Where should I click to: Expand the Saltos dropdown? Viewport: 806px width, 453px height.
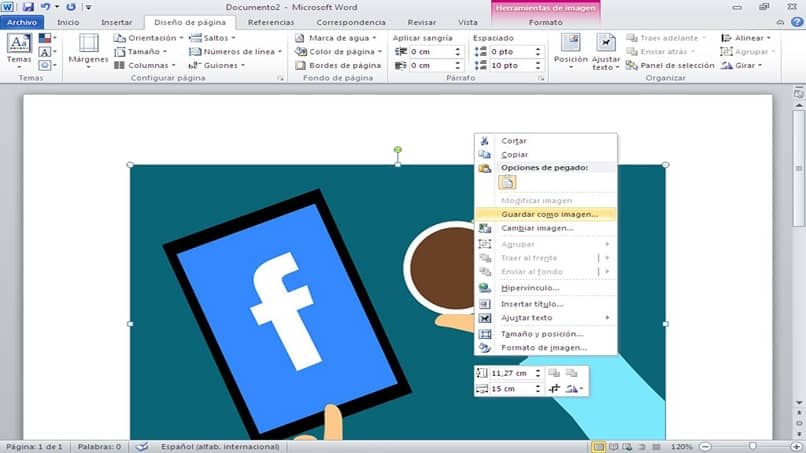(x=212, y=38)
